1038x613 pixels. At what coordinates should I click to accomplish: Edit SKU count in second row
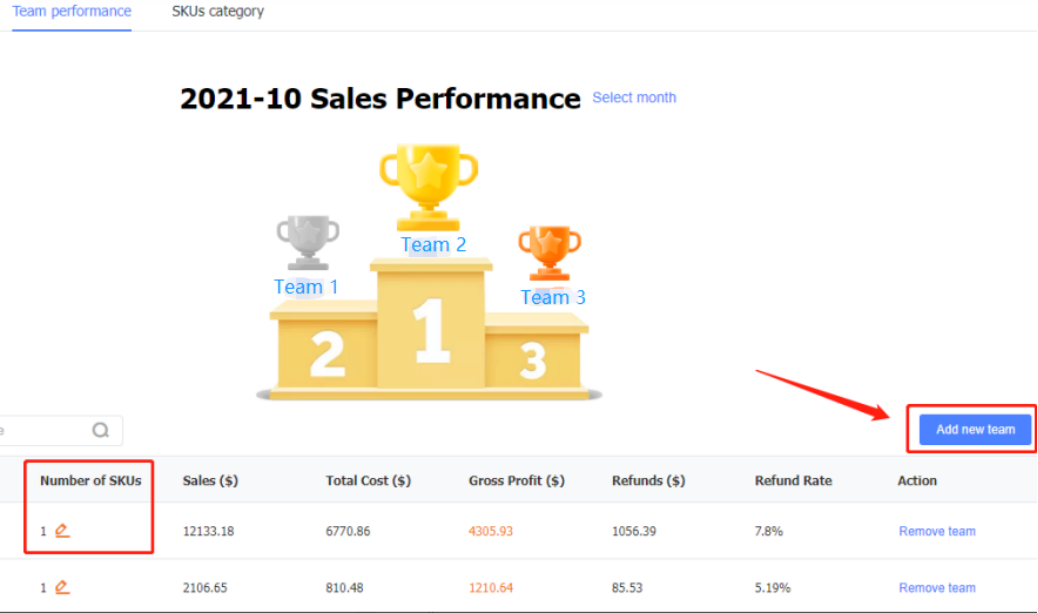tap(62, 587)
